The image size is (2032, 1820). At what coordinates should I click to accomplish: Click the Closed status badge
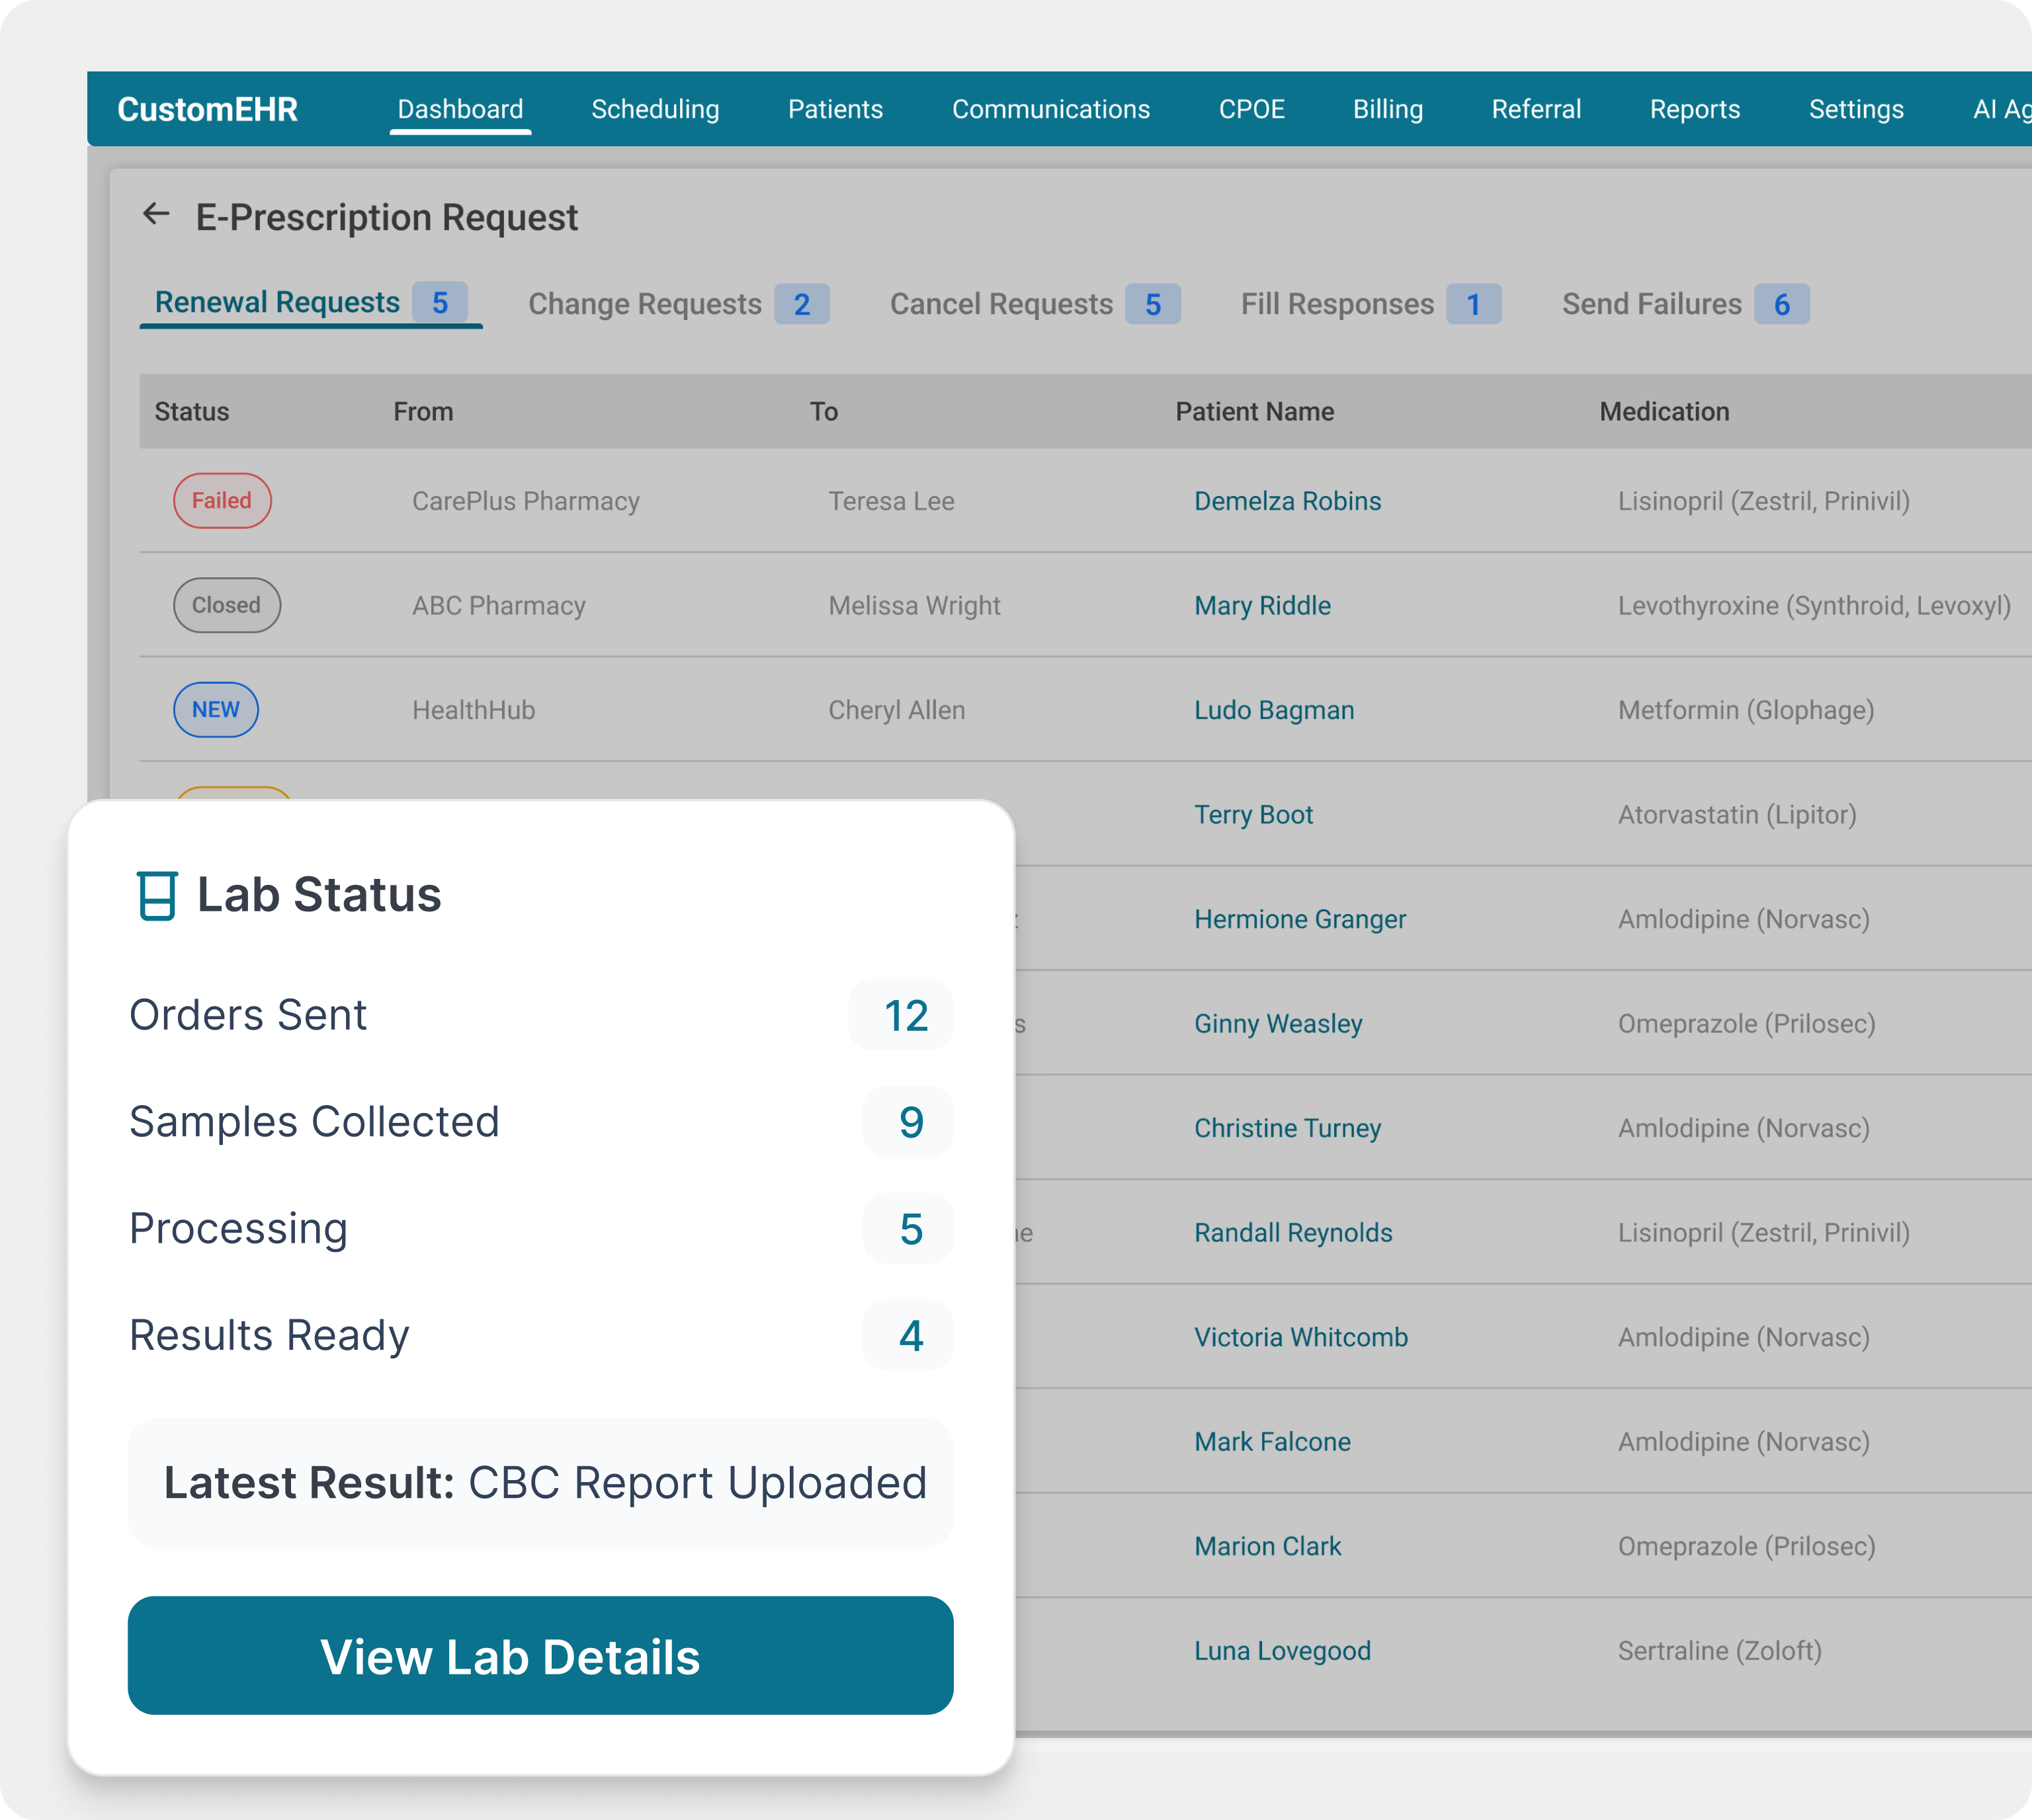pyautogui.click(x=226, y=605)
